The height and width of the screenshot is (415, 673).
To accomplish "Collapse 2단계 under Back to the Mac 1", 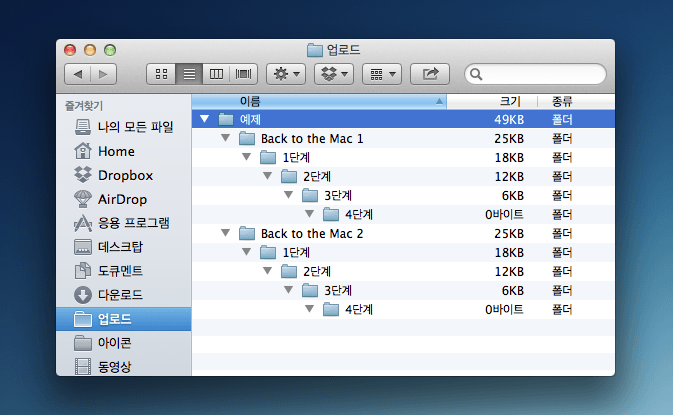I will pos(268,176).
